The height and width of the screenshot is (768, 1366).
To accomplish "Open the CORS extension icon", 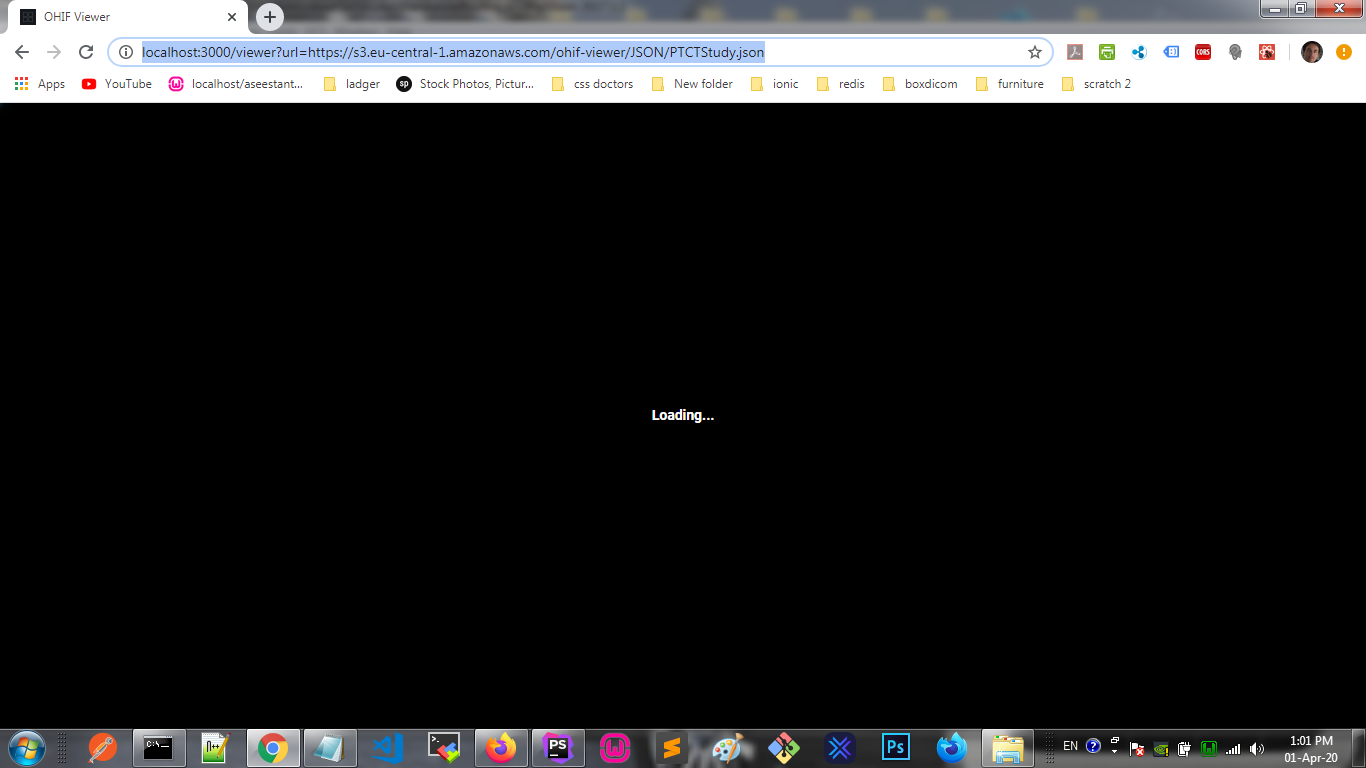I will coord(1202,52).
